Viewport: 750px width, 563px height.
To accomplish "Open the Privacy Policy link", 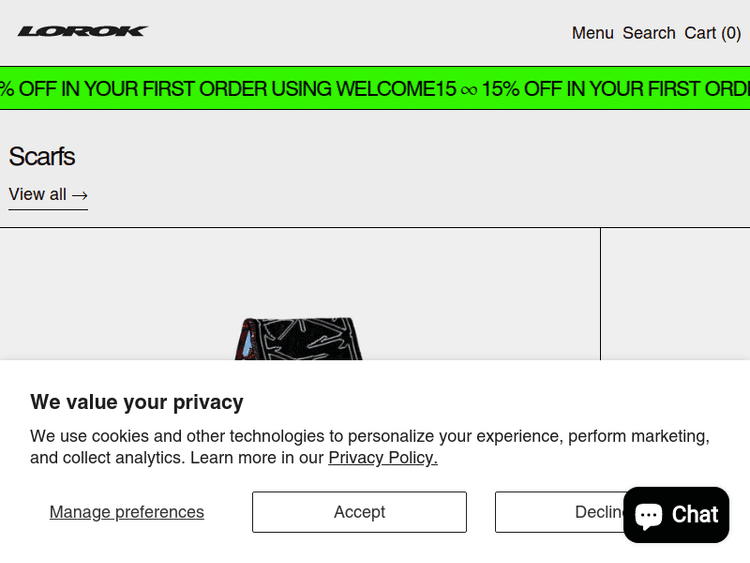I will 383,458.
